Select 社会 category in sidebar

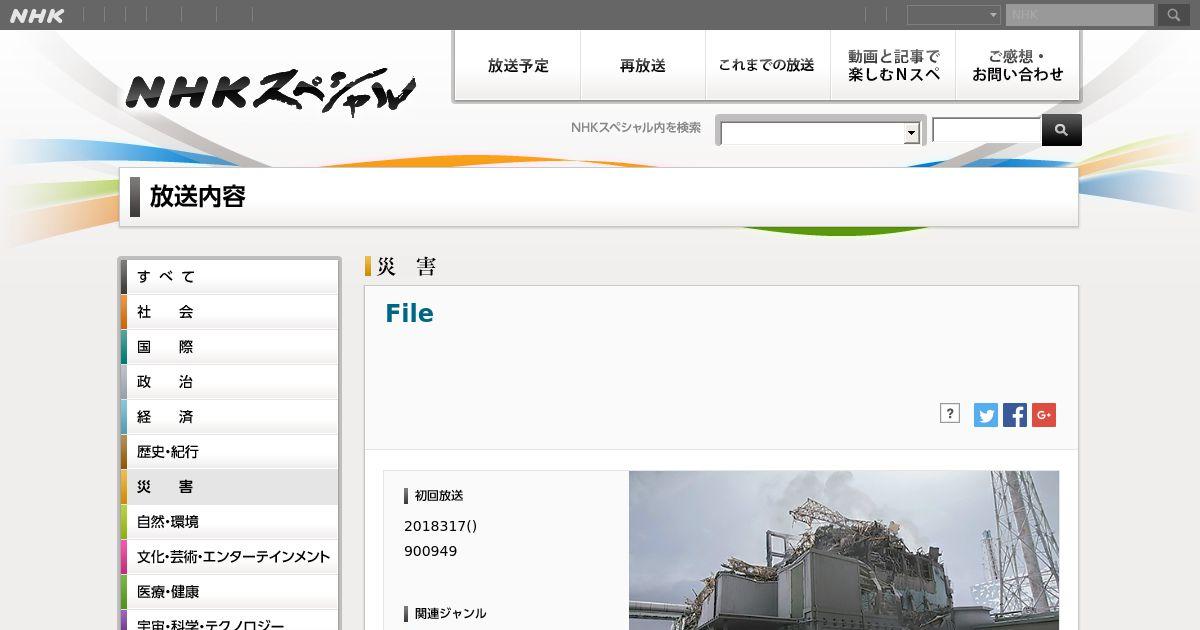(230, 312)
